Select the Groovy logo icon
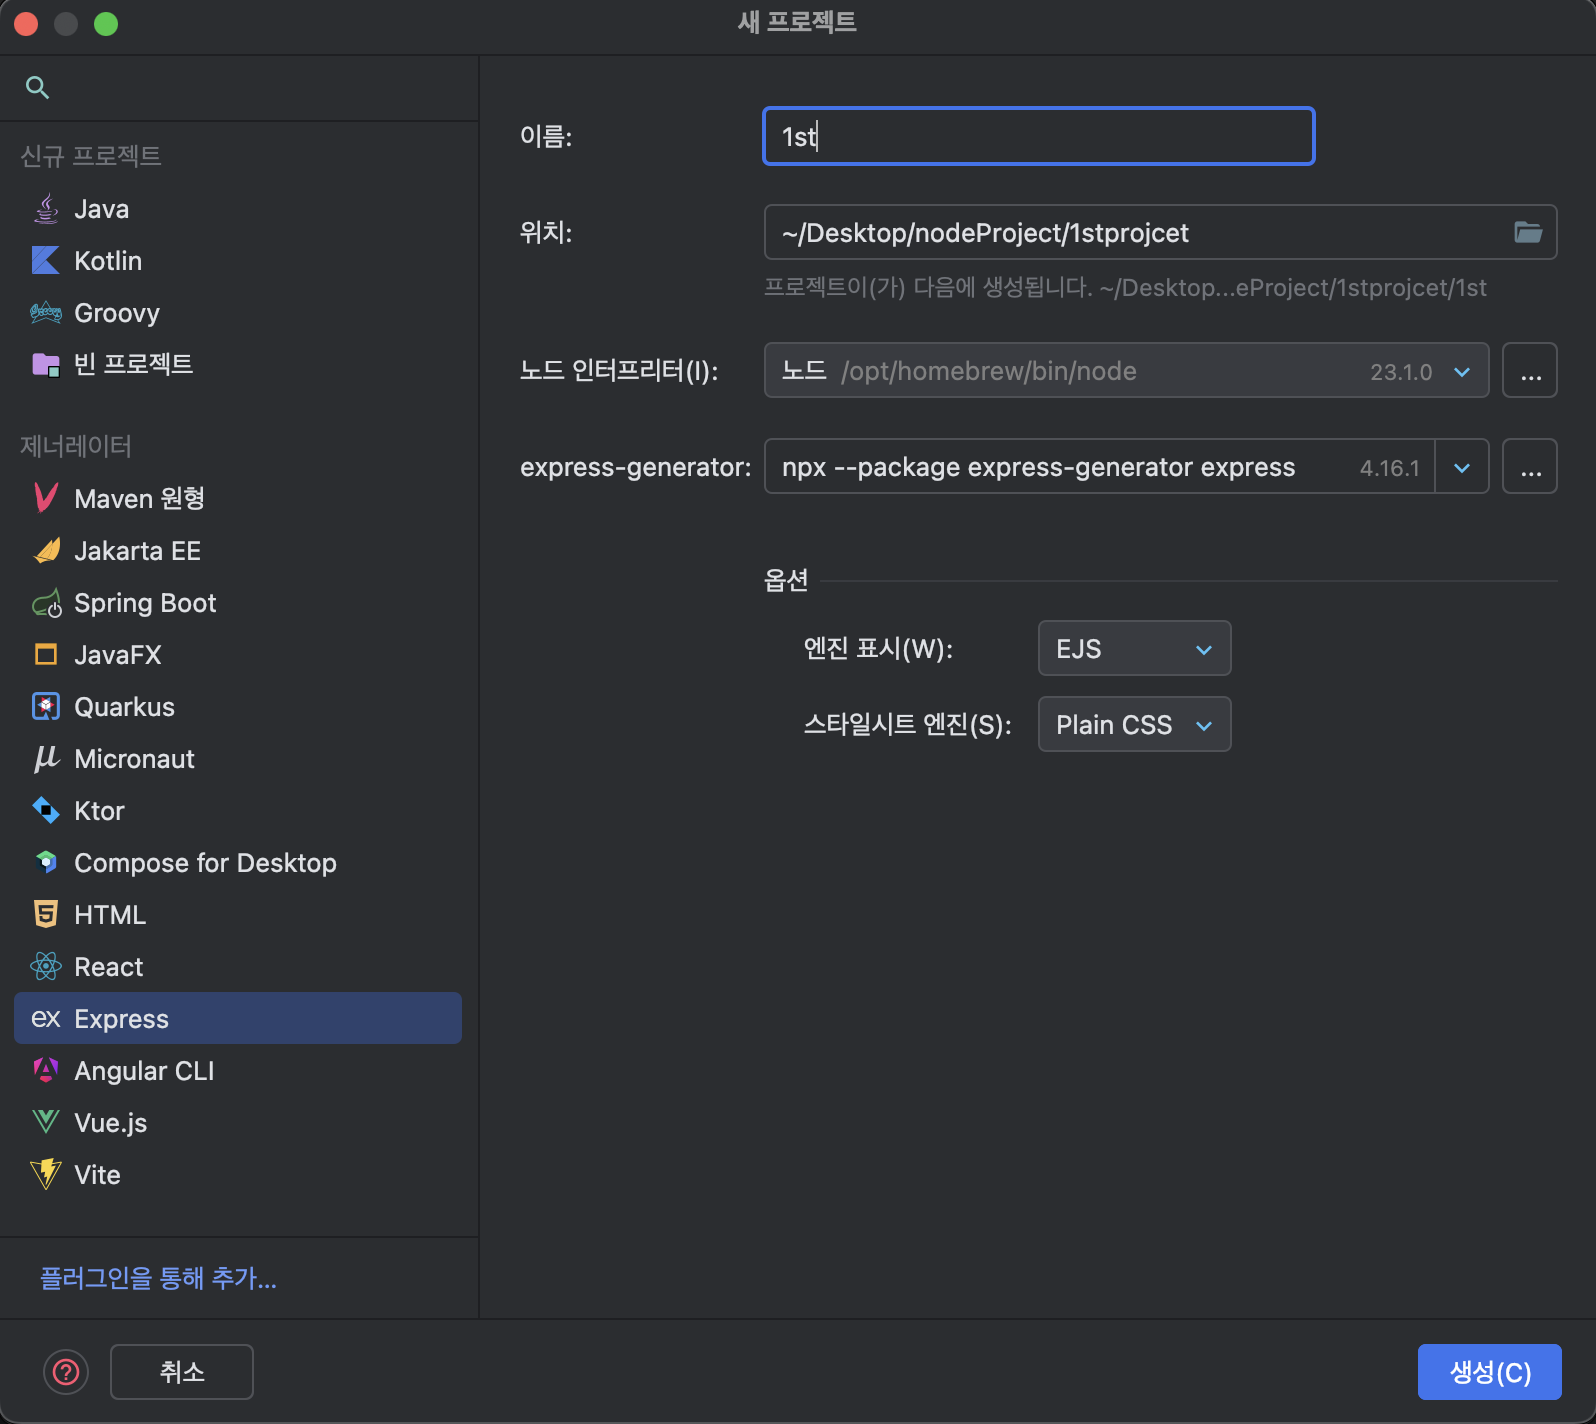The image size is (1596, 1424). tap(46, 313)
